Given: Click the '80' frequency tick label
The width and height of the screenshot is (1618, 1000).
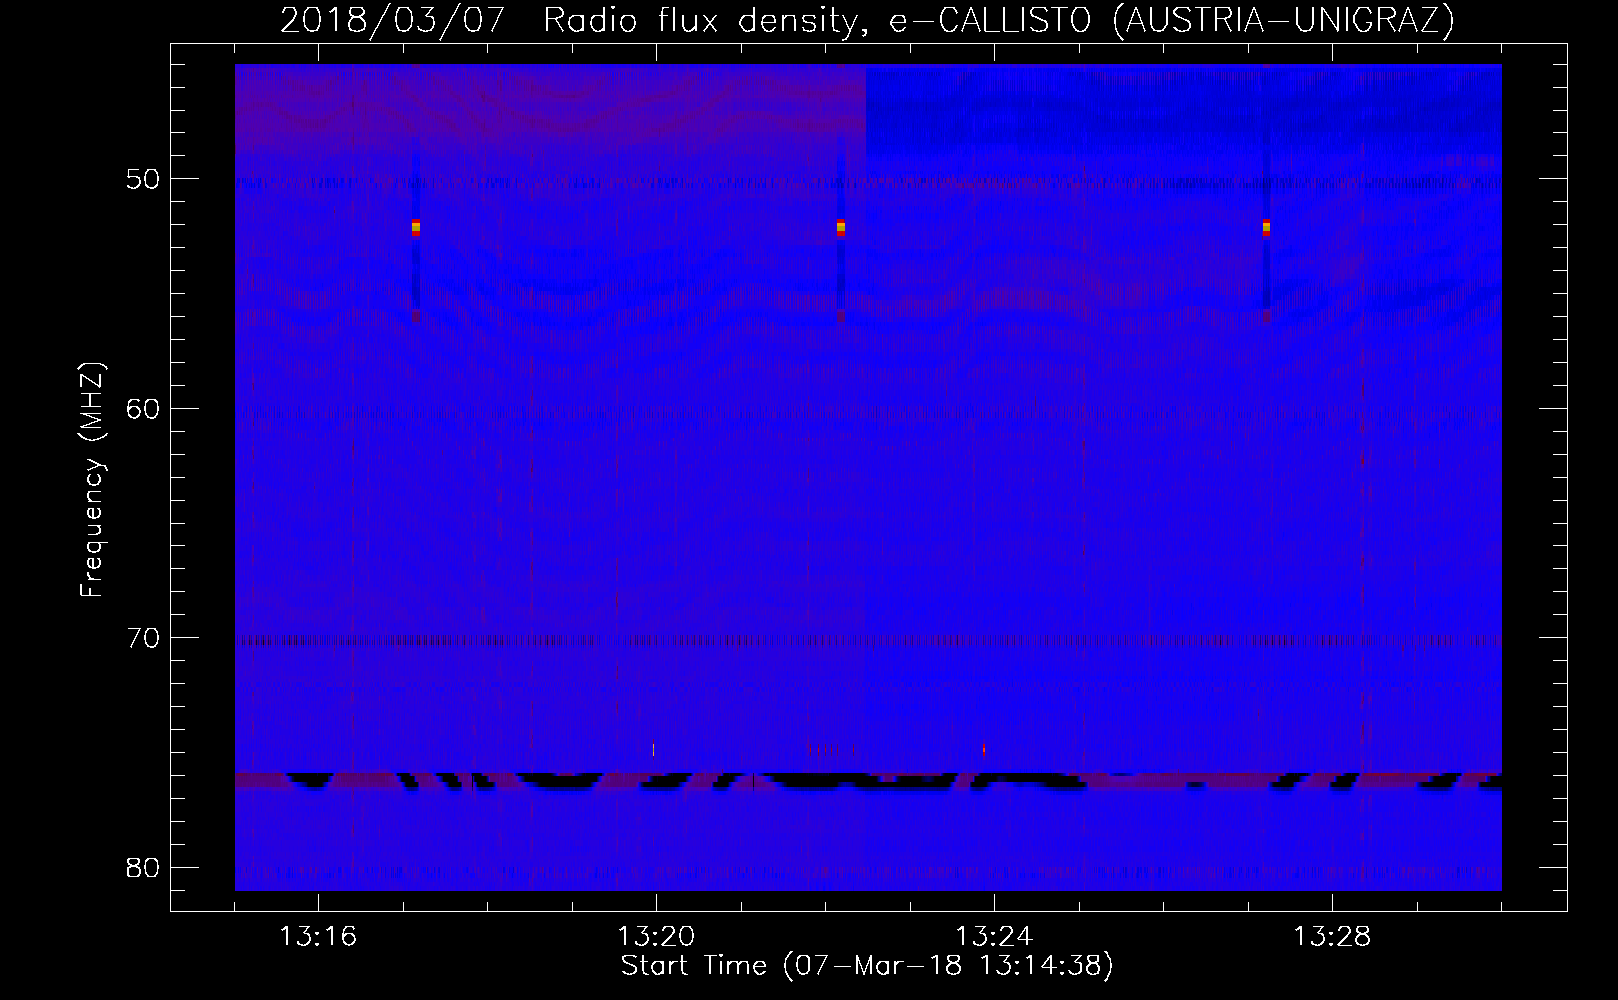Looking at the screenshot, I should 143,866.
